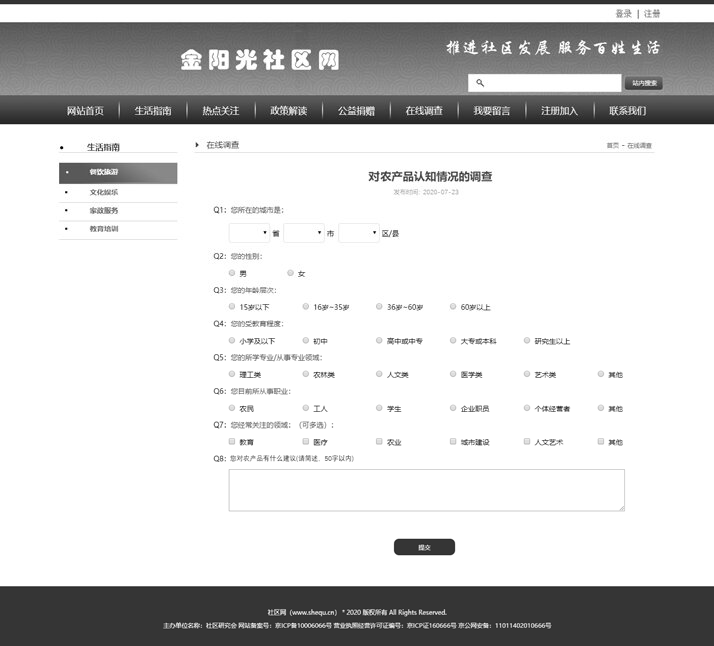Select 工人 occupation radio button

click(x=306, y=407)
